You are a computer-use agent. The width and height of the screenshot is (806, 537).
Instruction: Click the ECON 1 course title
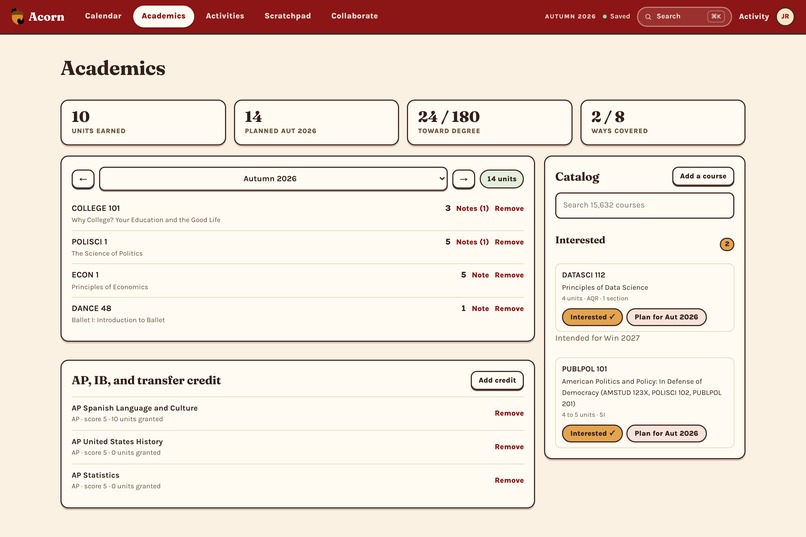(85, 275)
